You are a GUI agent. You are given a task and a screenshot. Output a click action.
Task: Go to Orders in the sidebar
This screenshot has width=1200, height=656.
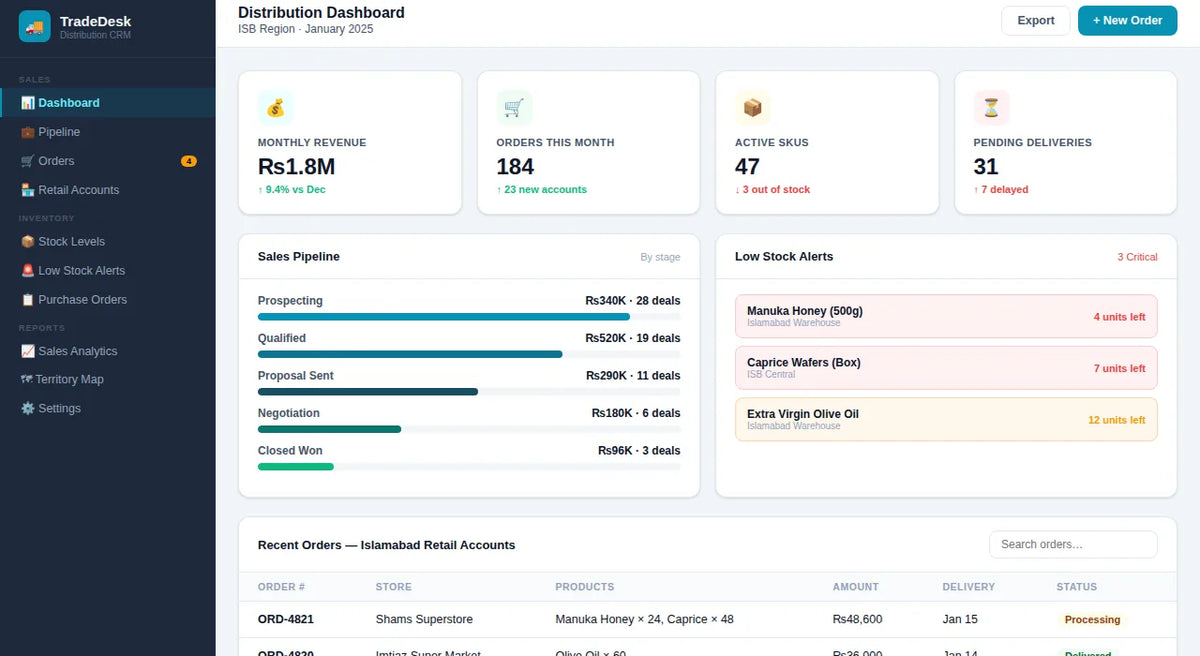coord(108,161)
